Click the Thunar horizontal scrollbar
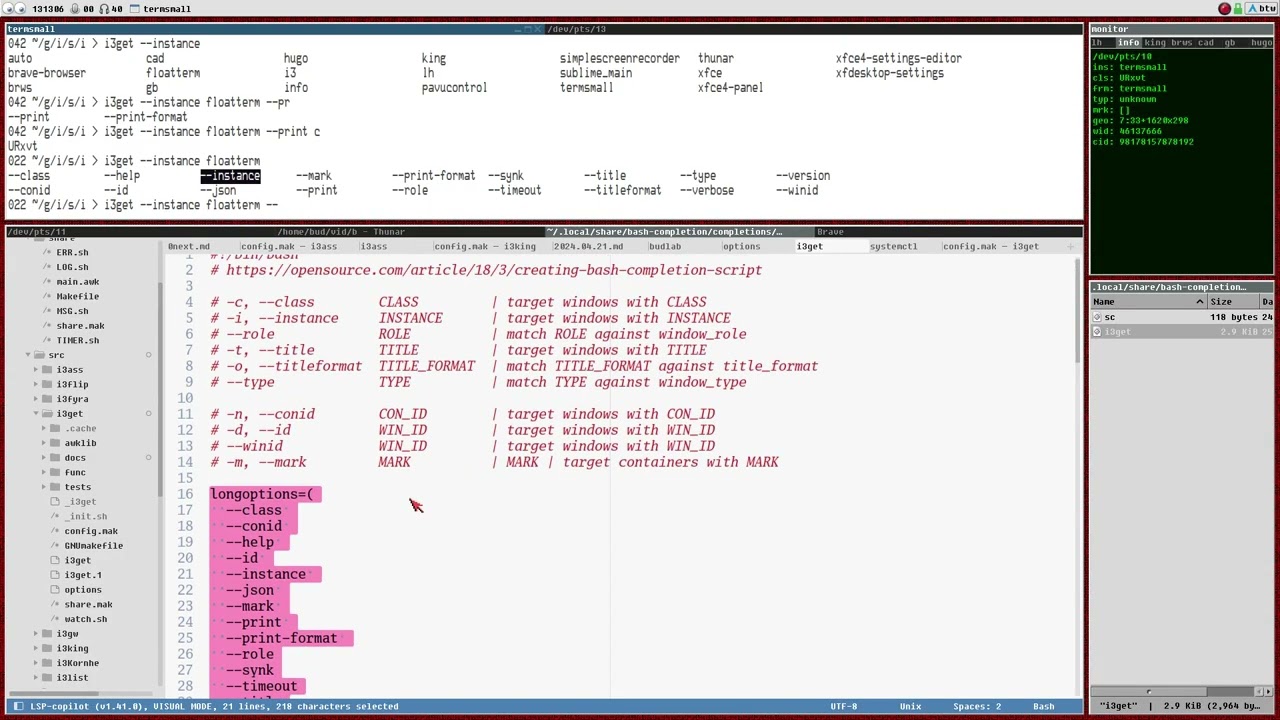This screenshot has height=720, width=1280. coord(1150,692)
